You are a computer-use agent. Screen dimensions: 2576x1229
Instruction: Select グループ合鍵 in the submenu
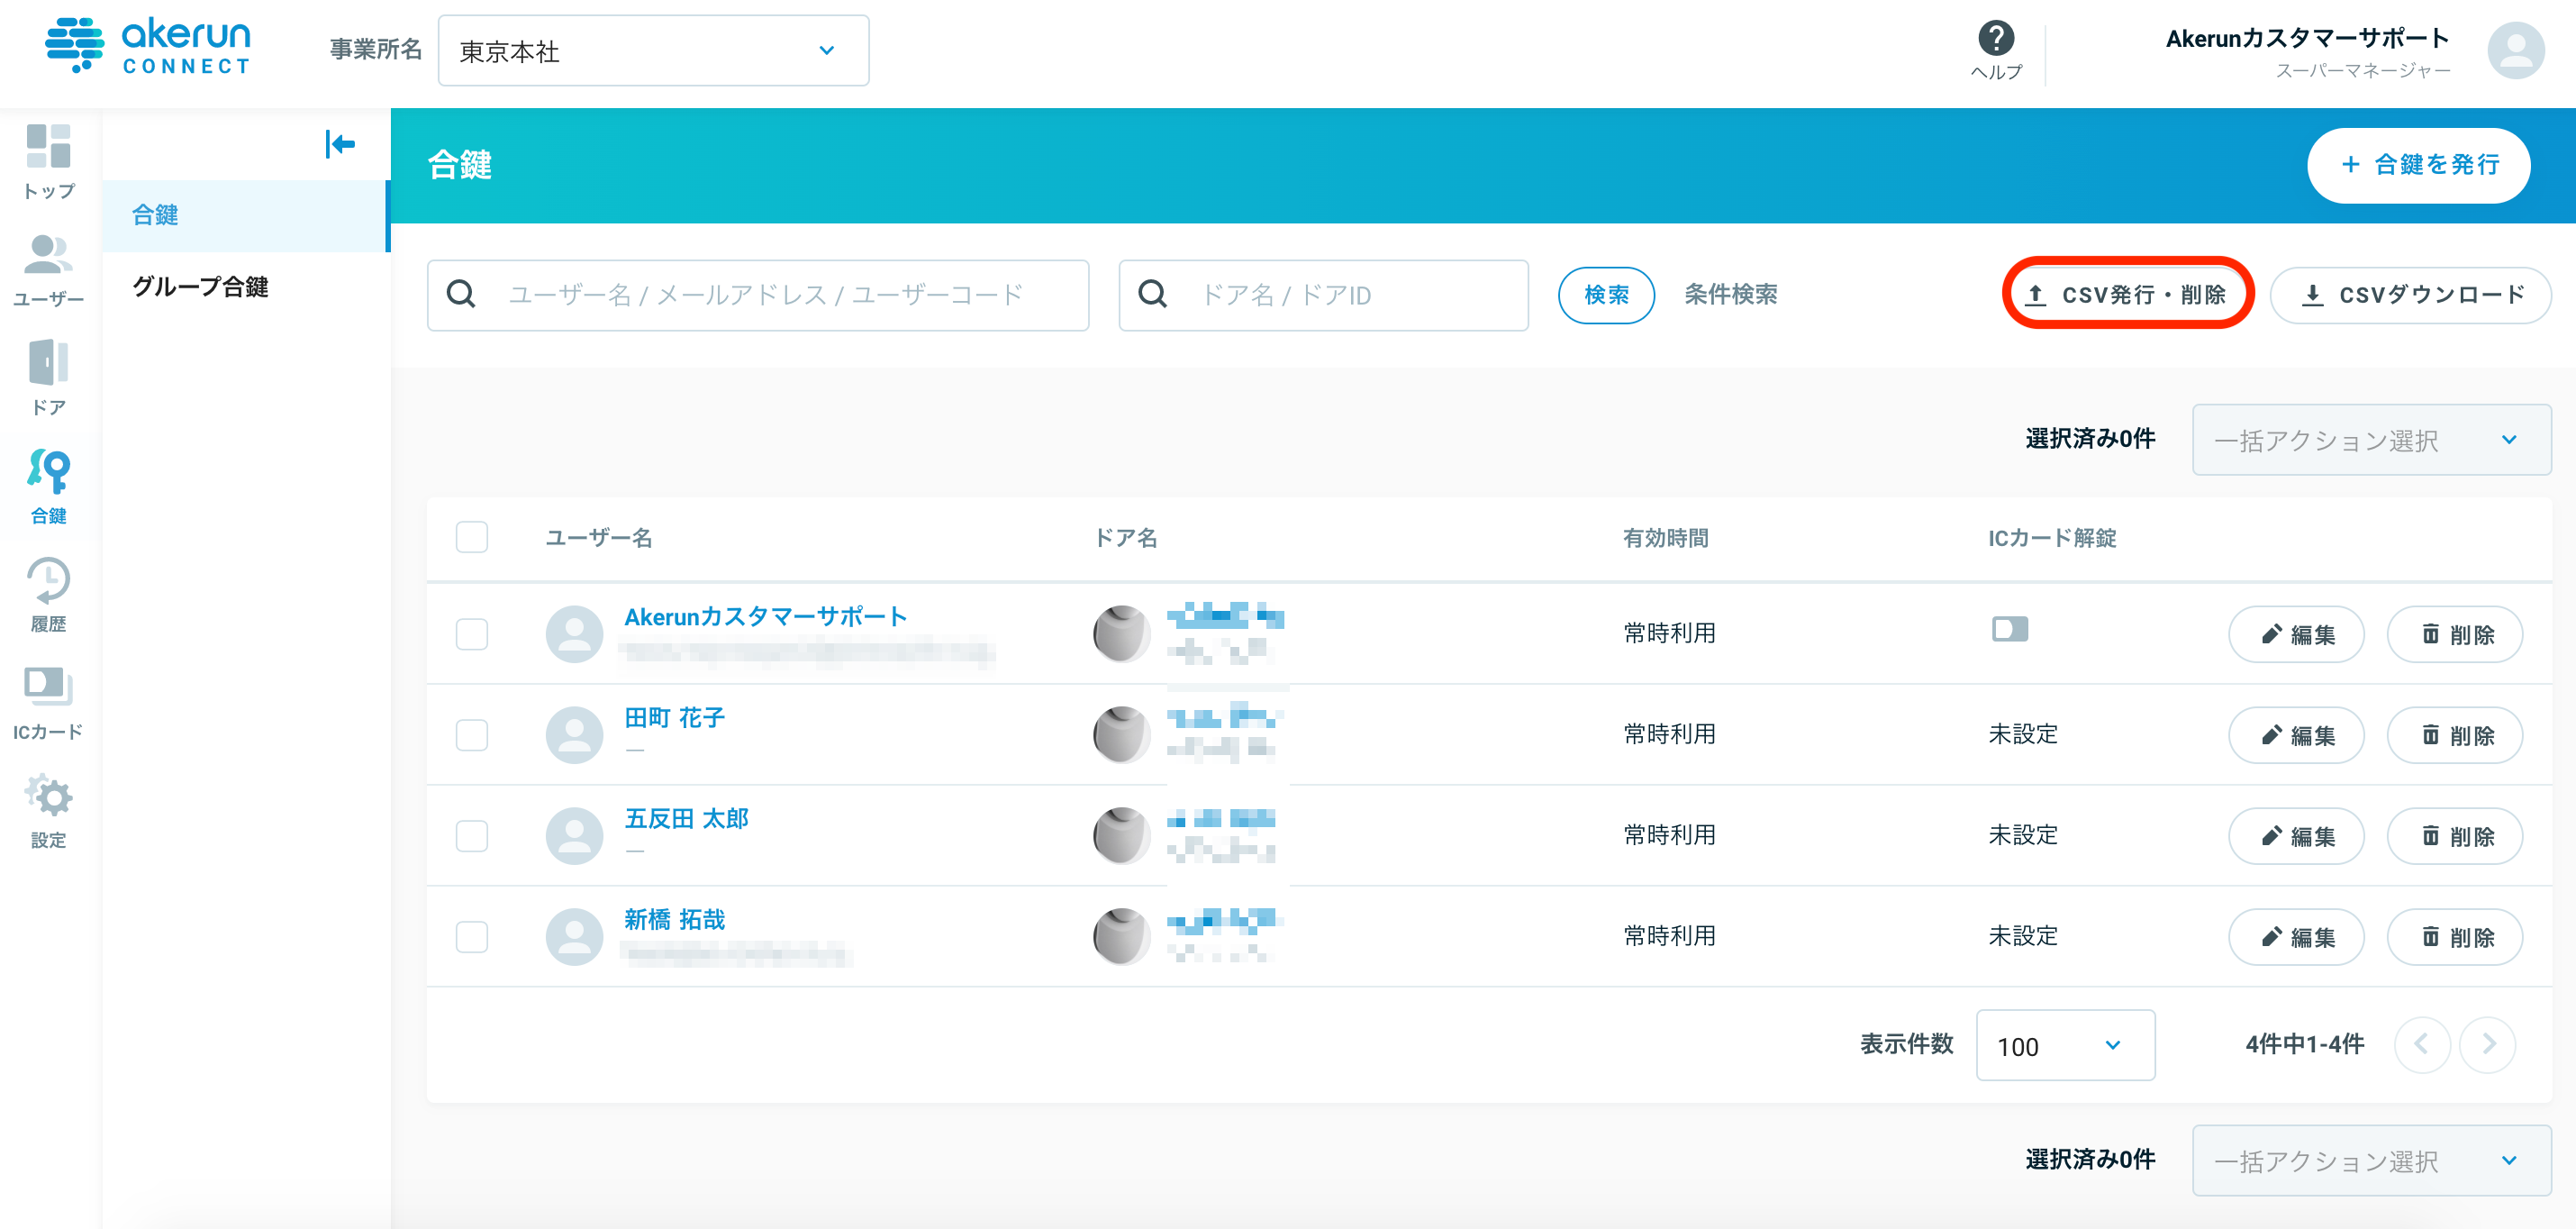click(246, 287)
